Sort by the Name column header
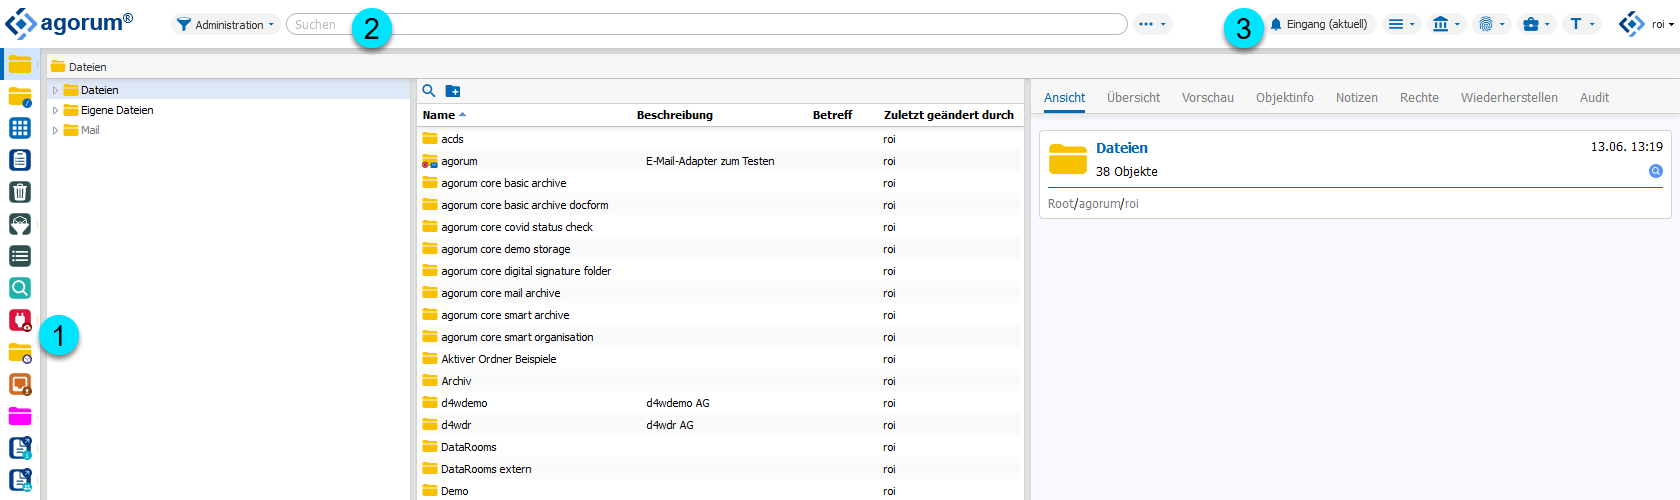Screen dimensions: 1680x500 (x=439, y=115)
